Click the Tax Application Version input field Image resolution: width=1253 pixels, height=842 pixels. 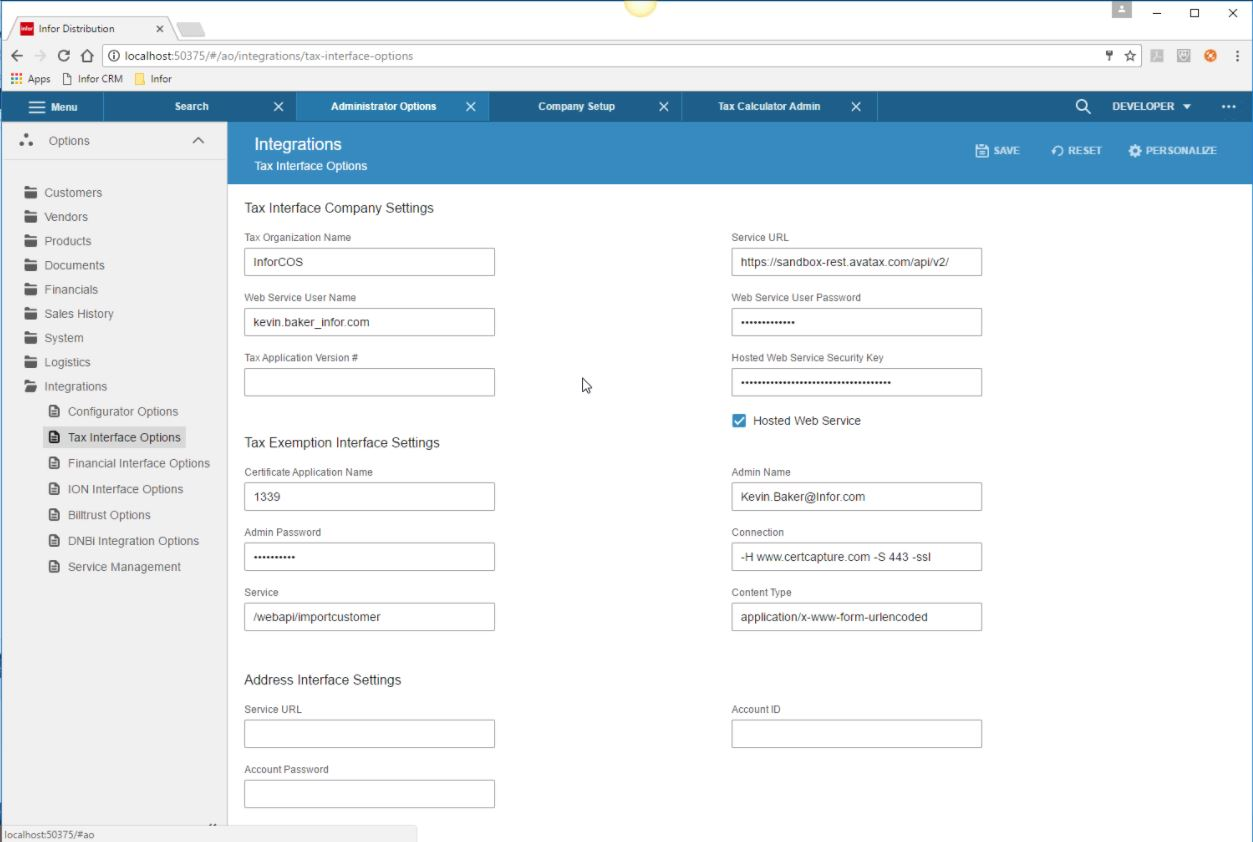[369, 381]
